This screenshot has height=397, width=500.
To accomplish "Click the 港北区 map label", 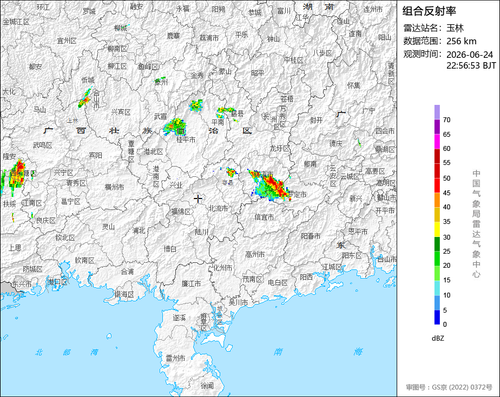I will pos(153,152).
